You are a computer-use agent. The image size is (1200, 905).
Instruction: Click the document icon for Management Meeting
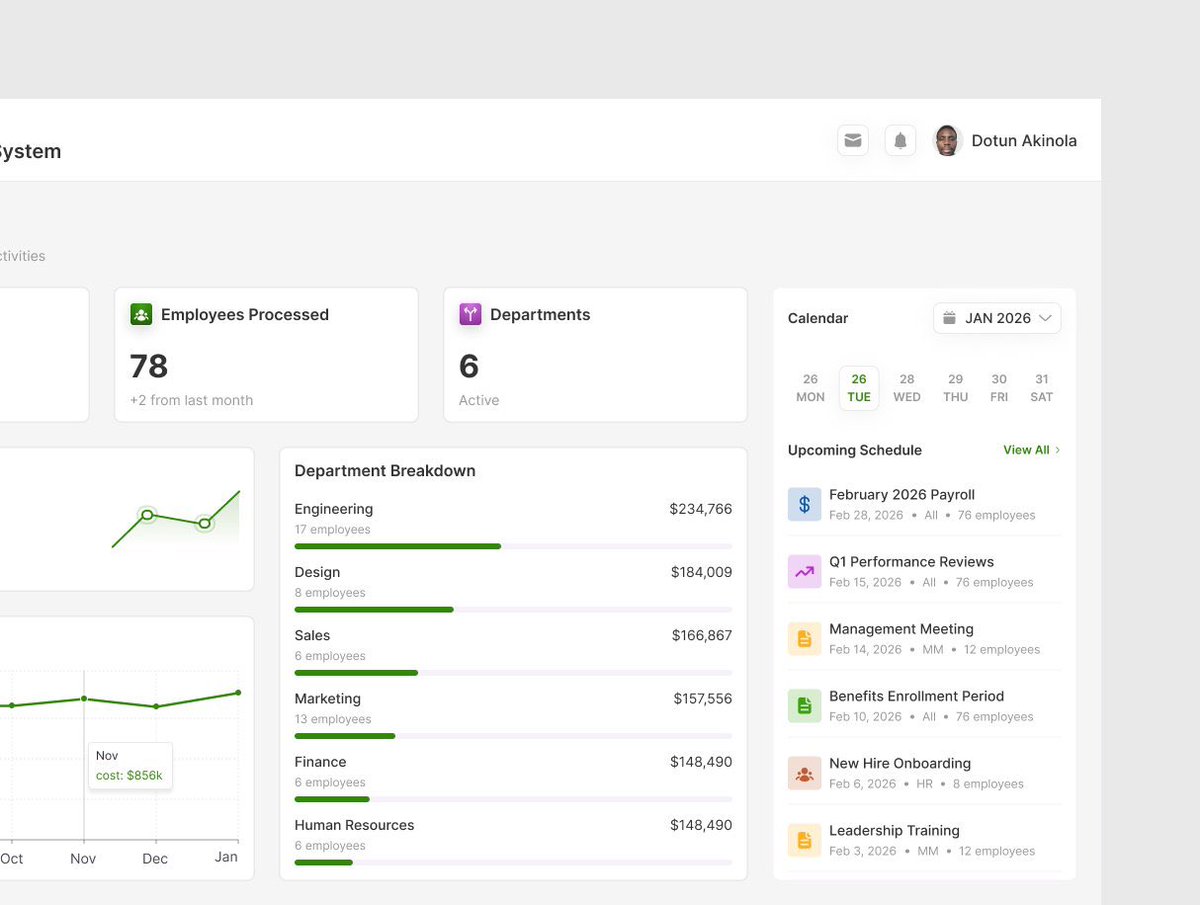[804, 638]
